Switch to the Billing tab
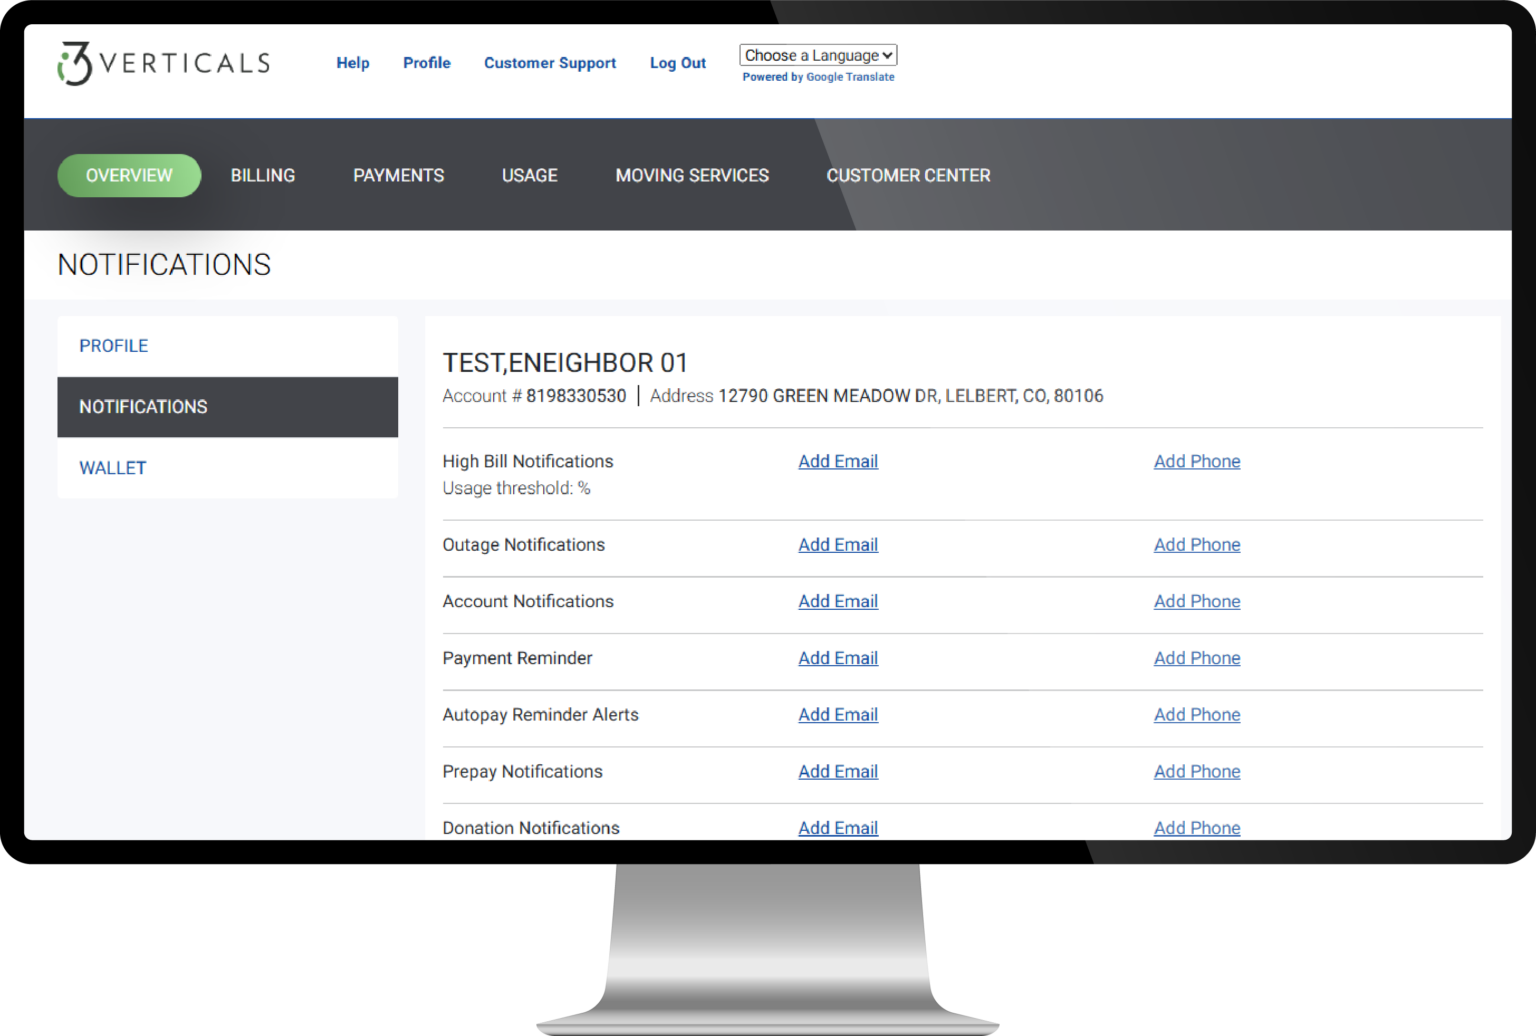Viewport: 1536px width, 1036px height. pyautogui.click(x=262, y=175)
